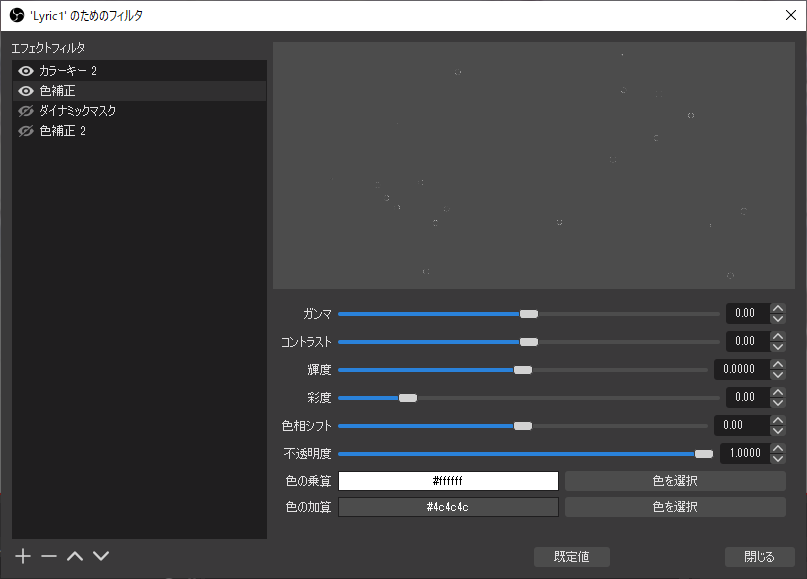Open 色を選択 for 色の乗算

click(x=675, y=481)
